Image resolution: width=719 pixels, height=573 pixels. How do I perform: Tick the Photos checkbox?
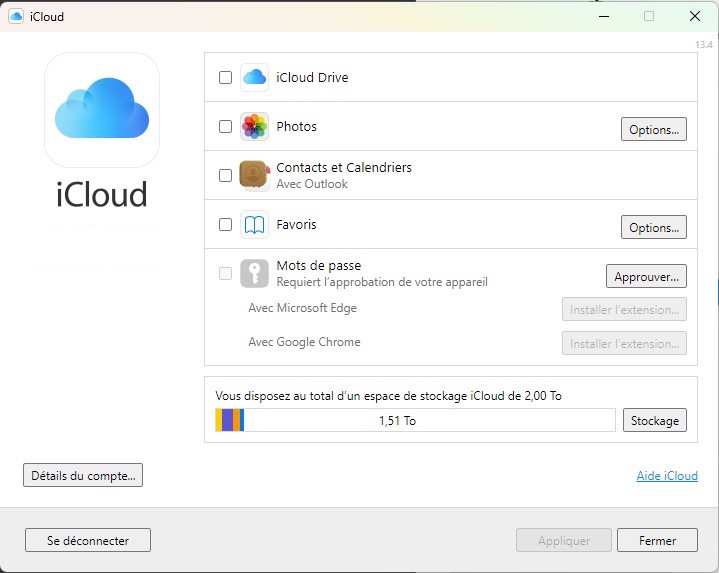[x=225, y=127]
